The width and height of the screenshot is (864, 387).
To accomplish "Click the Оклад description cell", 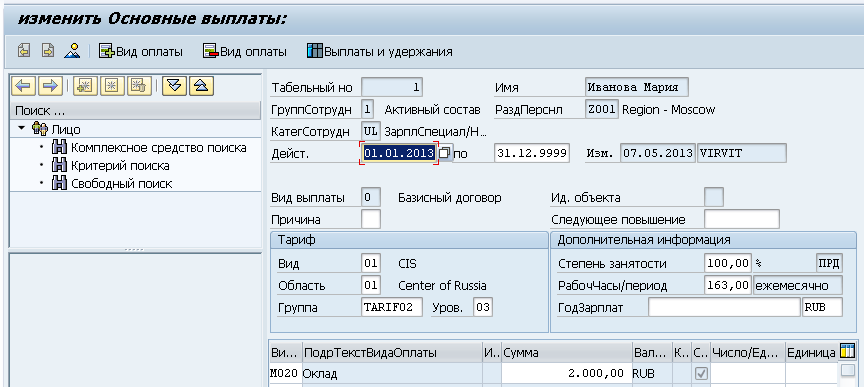I will click(392, 373).
